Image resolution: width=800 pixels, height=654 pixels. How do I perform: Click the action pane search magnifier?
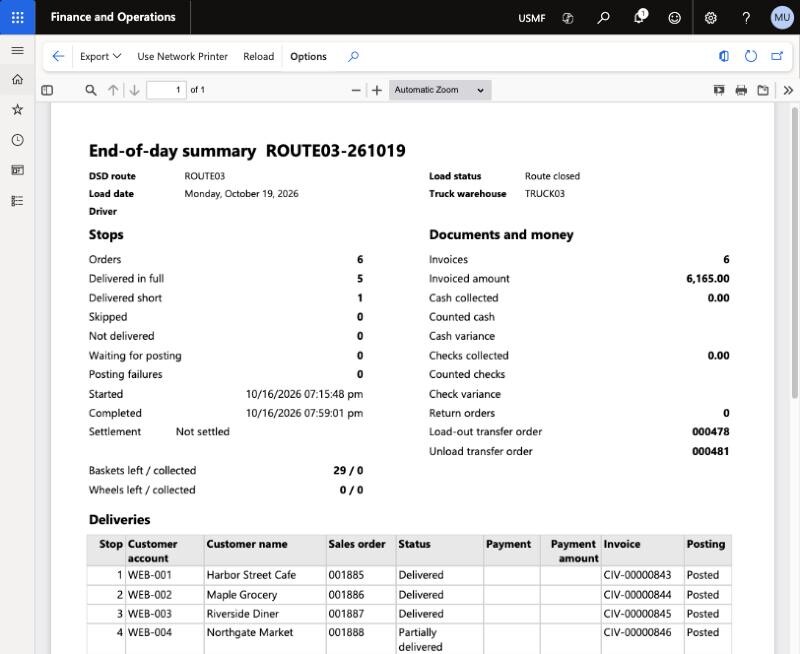coord(353,56)
